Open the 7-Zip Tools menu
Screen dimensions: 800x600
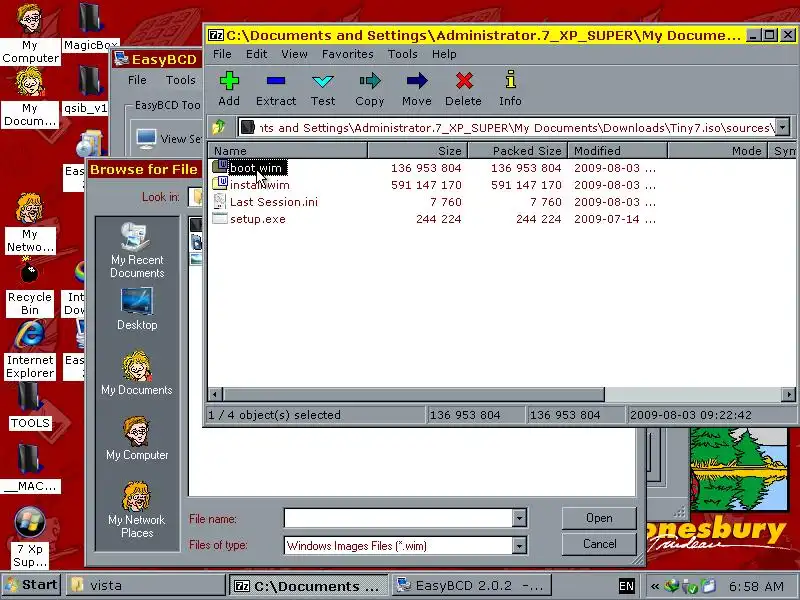[x=403, y=54]
